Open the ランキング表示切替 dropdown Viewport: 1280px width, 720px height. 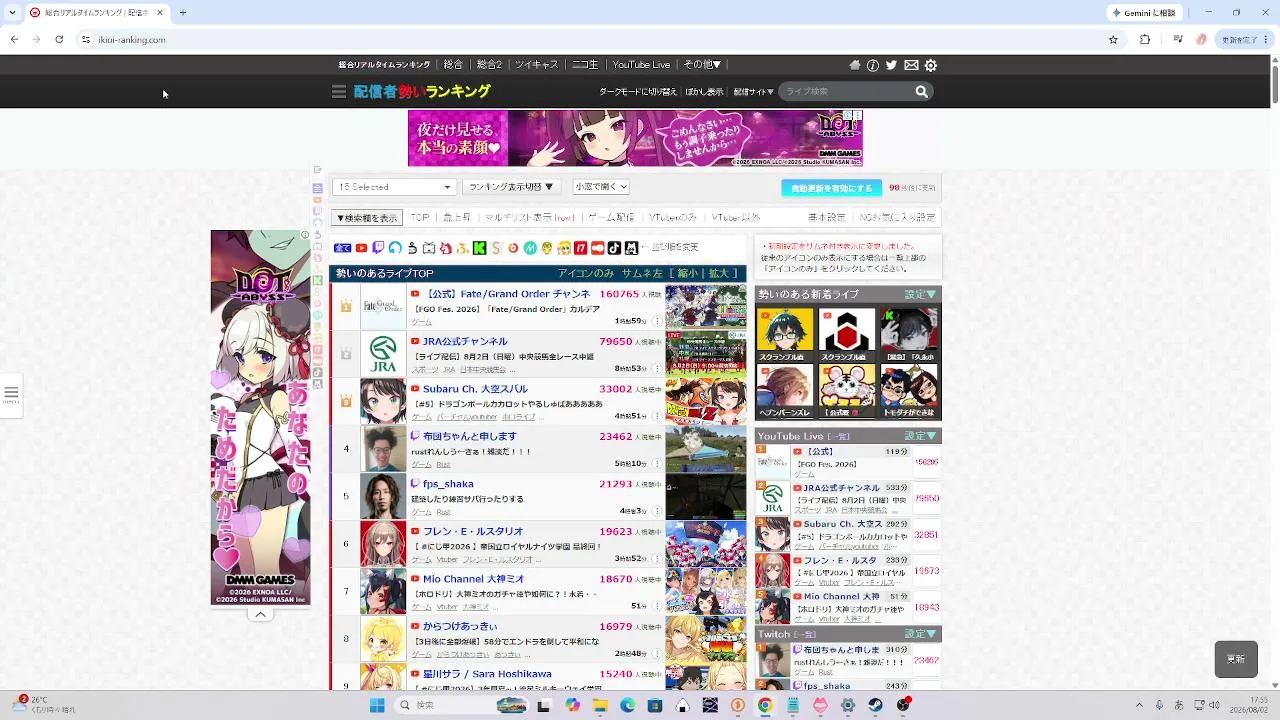pos(511,187)
